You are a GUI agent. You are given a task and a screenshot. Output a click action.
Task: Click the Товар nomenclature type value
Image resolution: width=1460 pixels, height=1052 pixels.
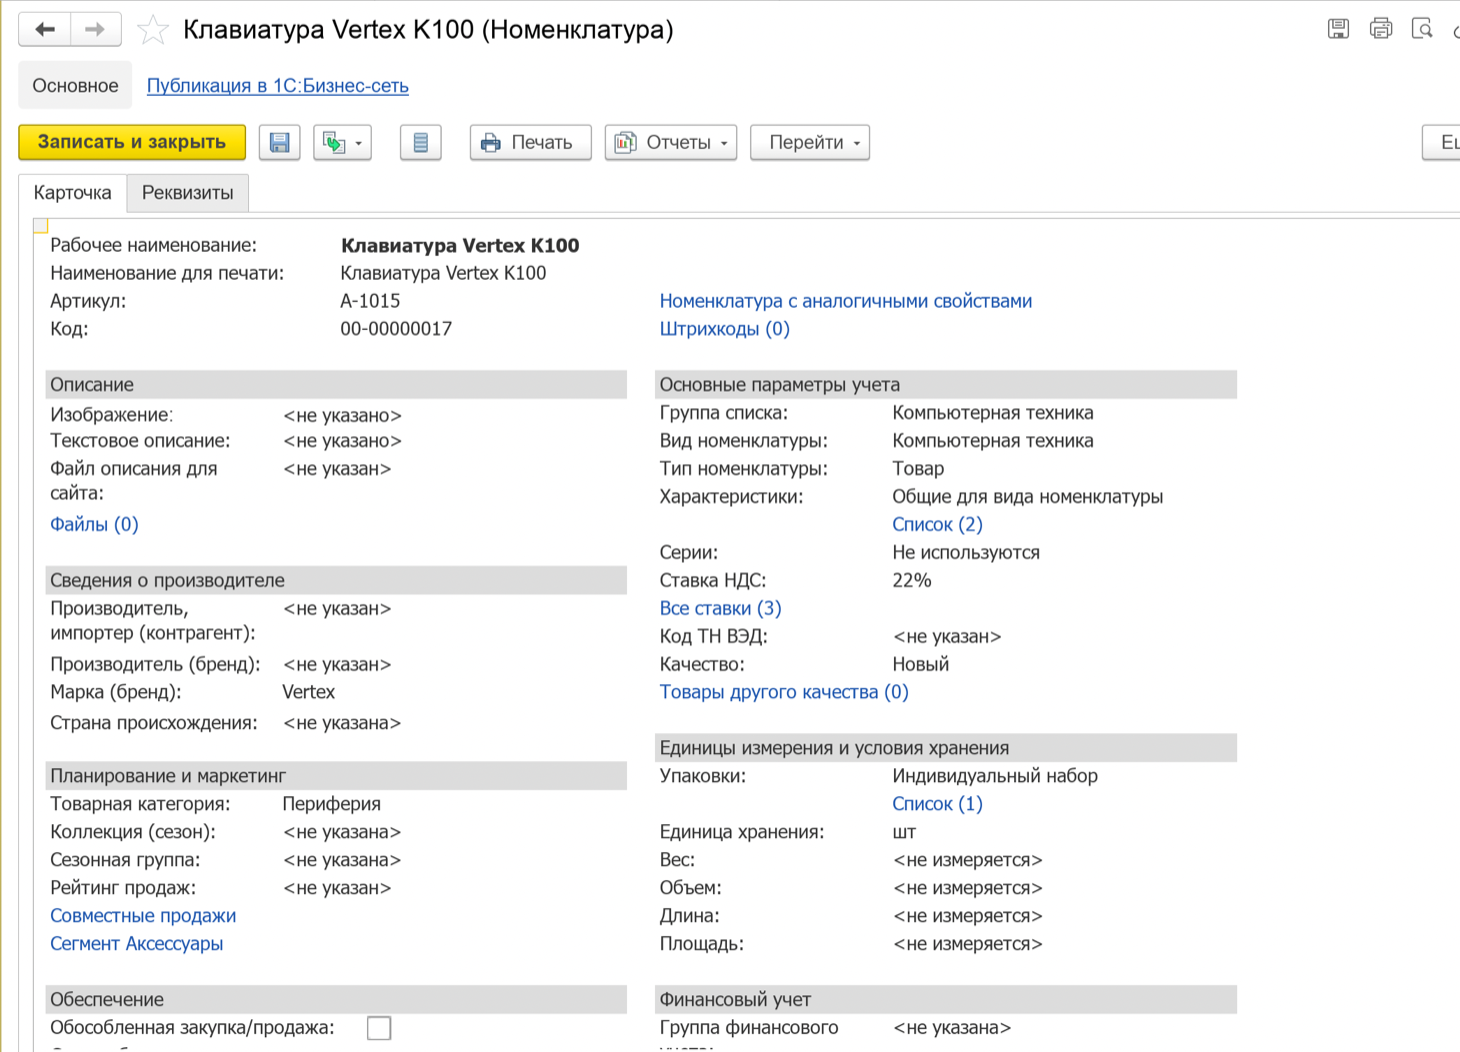pos(918,468)
